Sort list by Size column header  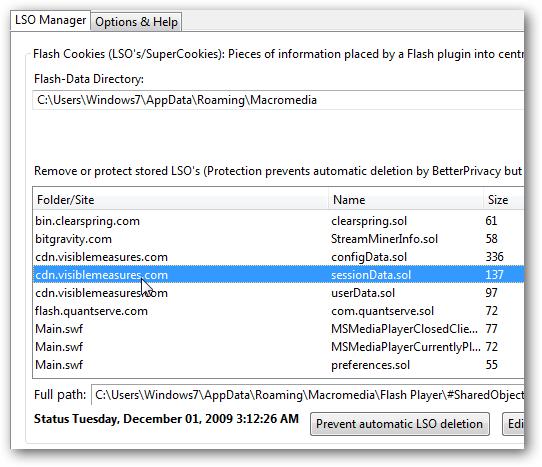tap(504, 200)
